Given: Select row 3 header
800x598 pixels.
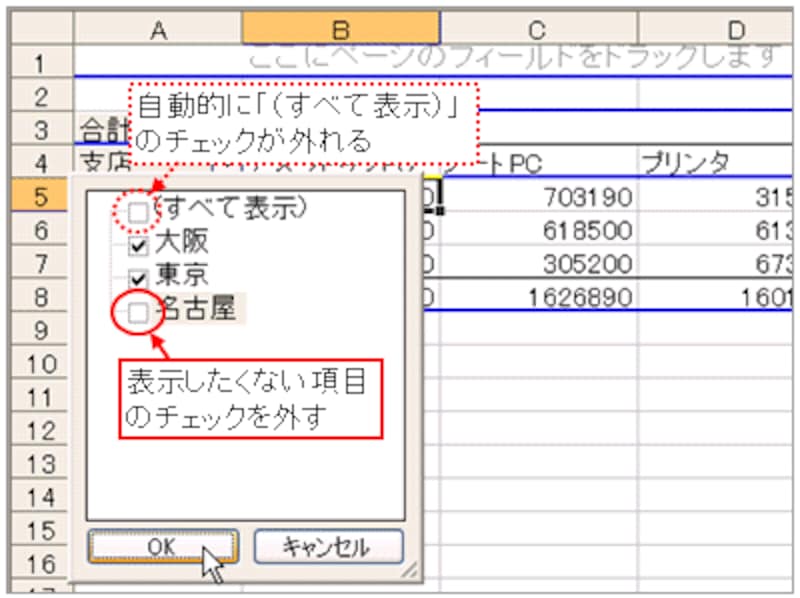Looking at the screenshot, I should 41,130.
